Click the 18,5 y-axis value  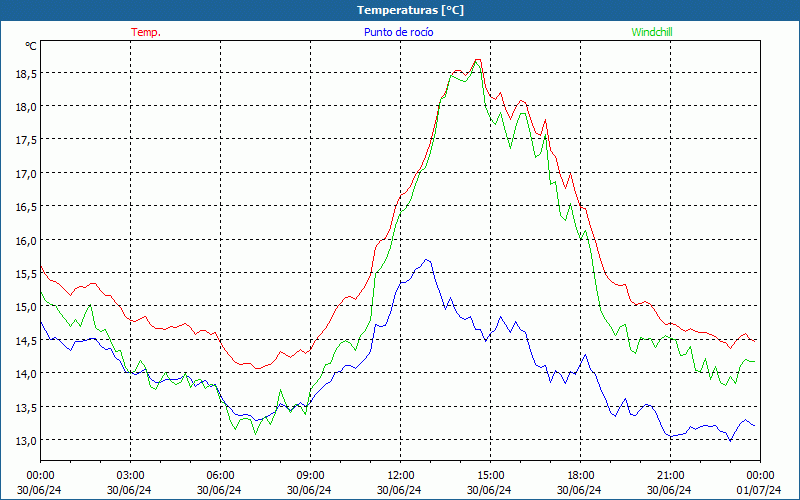[26, 74]
